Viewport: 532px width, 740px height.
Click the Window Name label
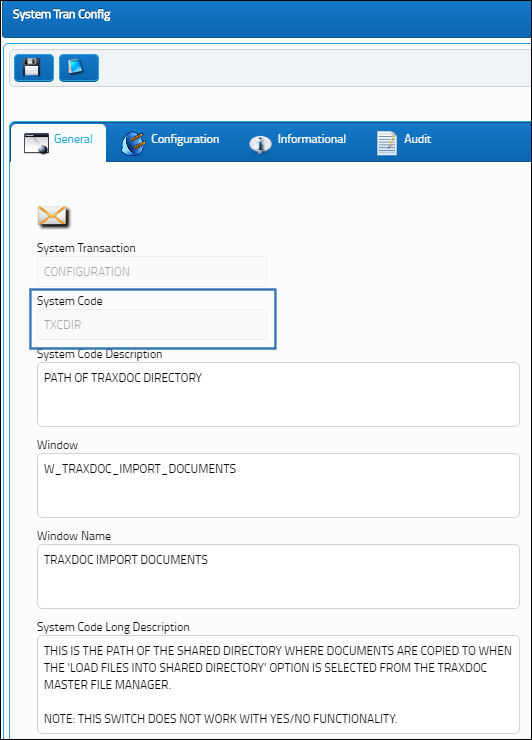pos(74,536)
